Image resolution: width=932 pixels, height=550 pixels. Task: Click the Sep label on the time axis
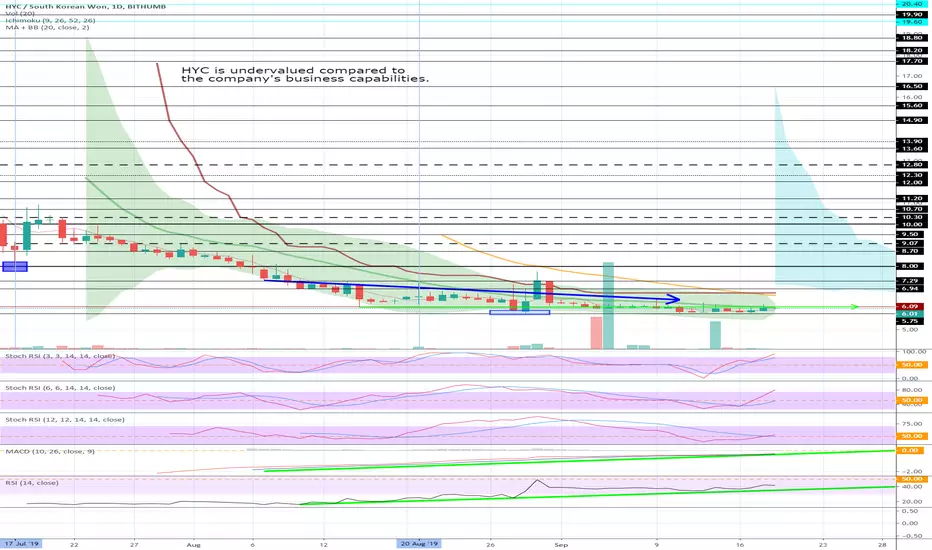[x=561, y=544]
